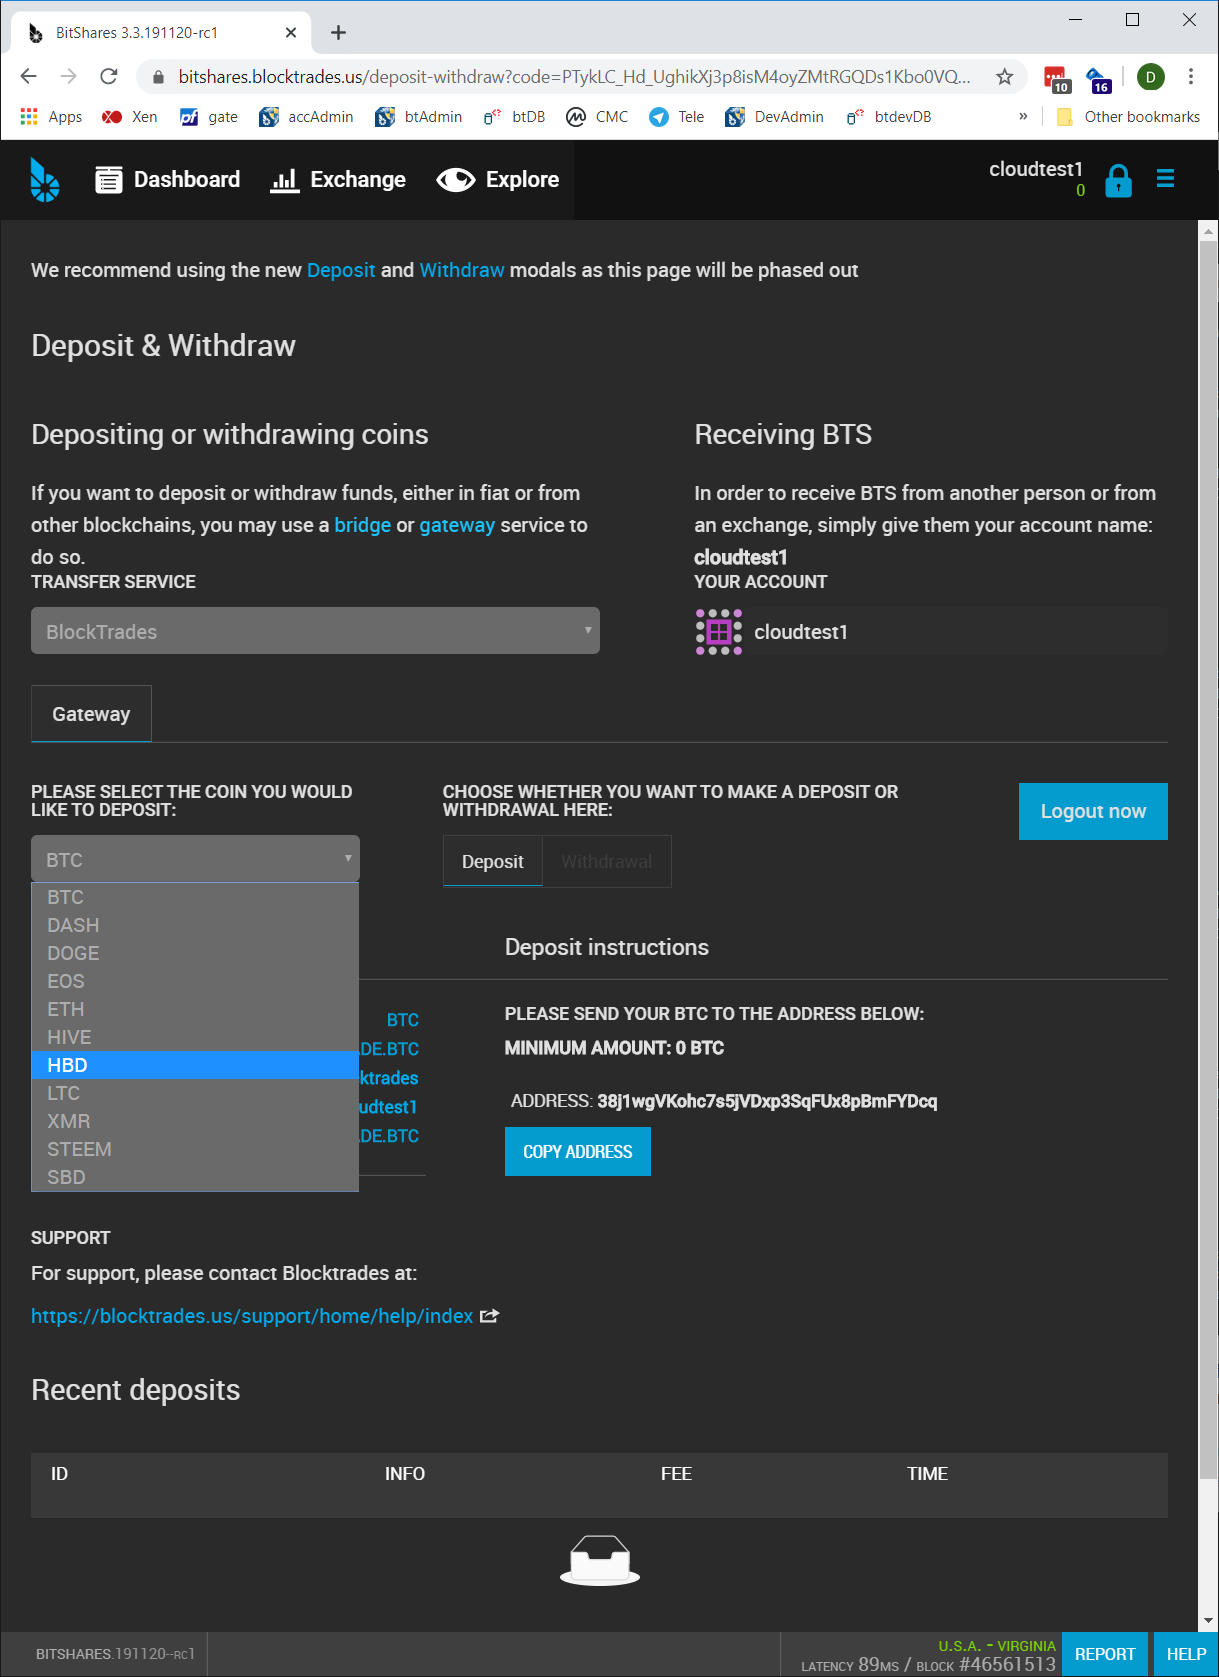Open the bridge service link
1219x1677 pixels.
click(x=362, y=525)
